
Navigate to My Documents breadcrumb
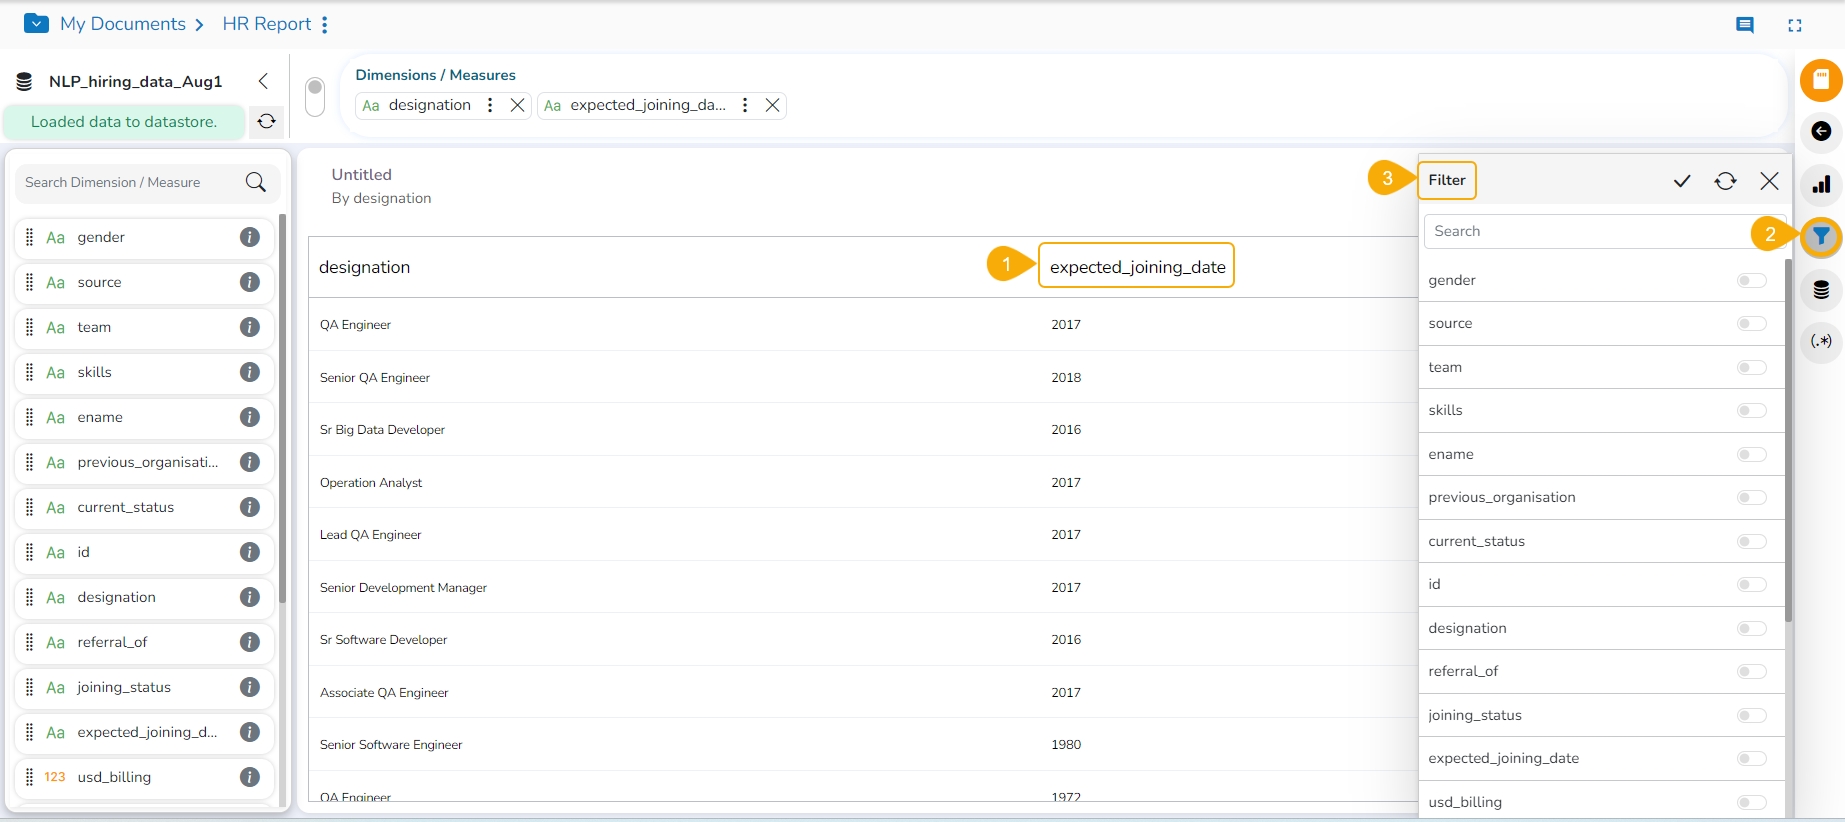pos(122,24)
